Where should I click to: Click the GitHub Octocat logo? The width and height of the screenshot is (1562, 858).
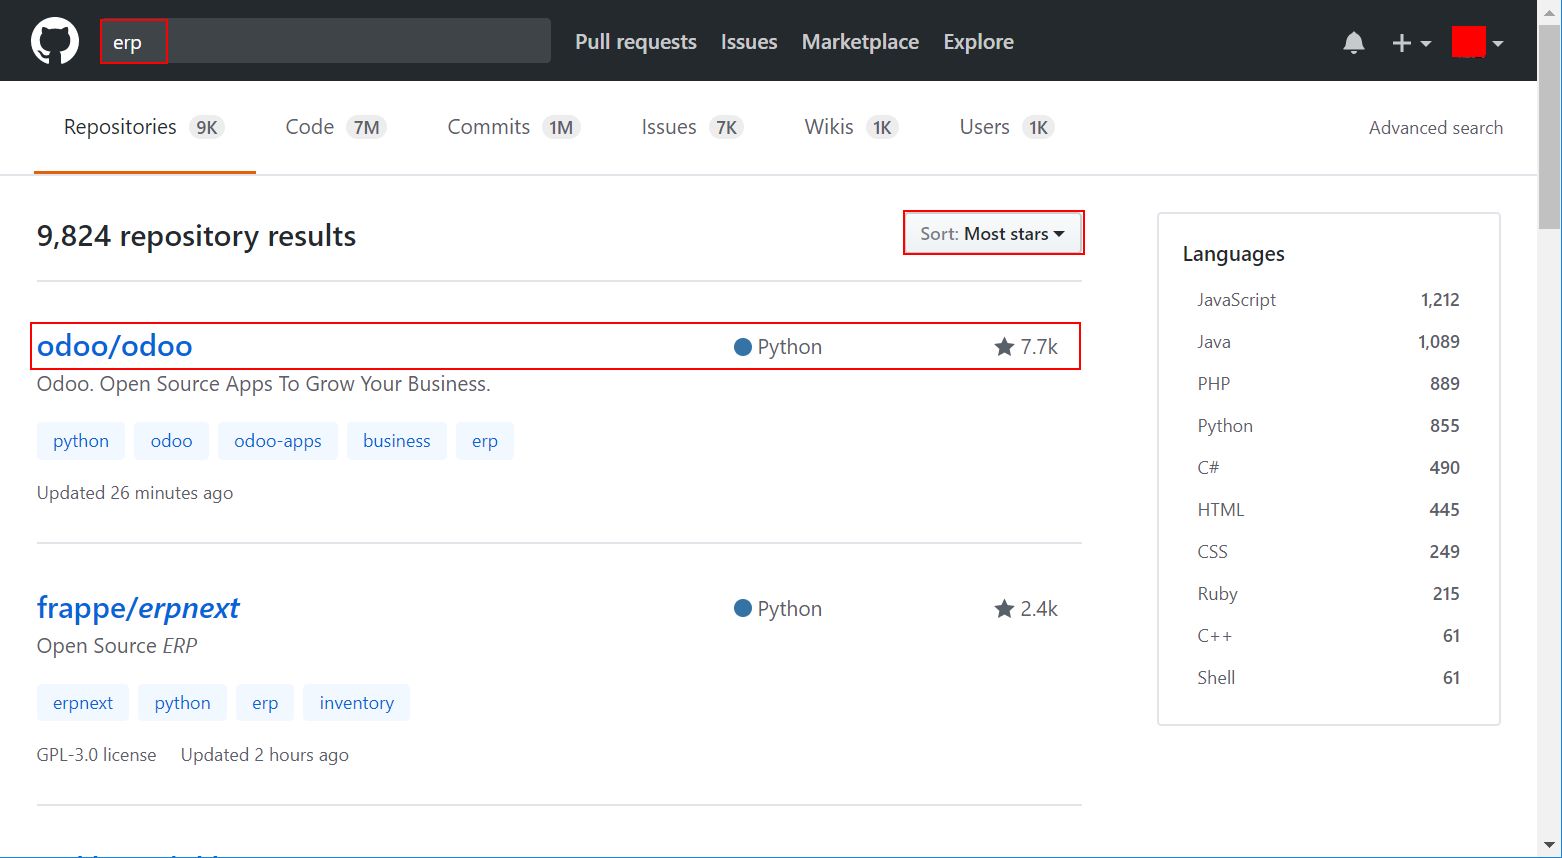point(55,42)
